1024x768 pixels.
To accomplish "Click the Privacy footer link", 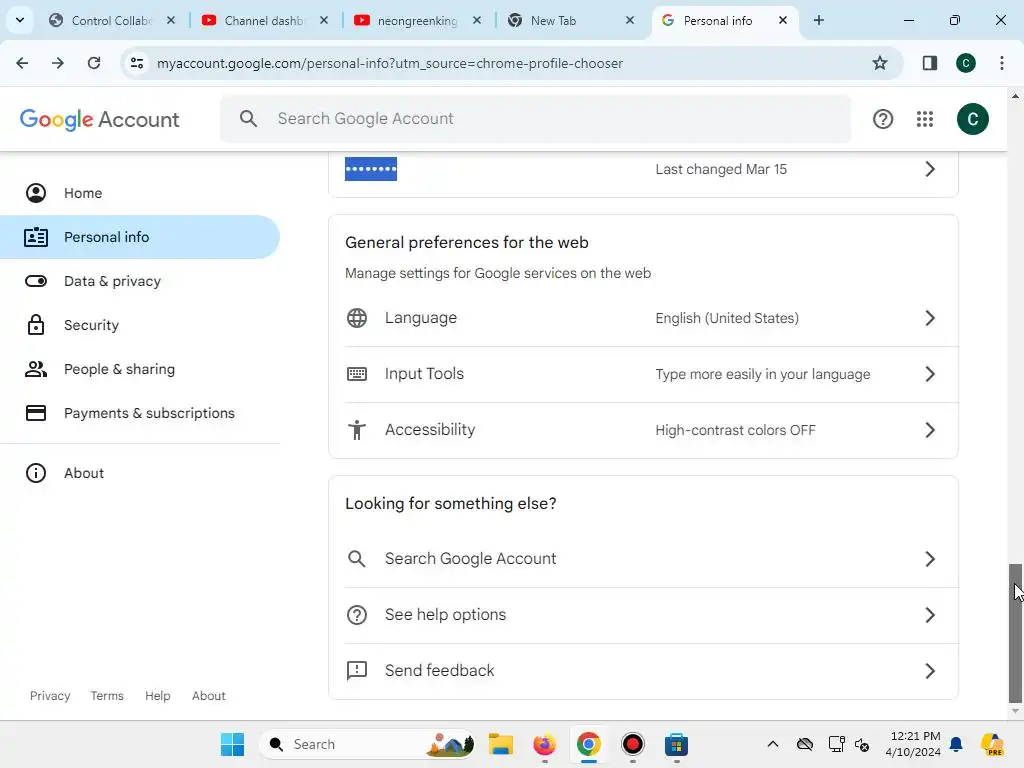I will 50,696.
